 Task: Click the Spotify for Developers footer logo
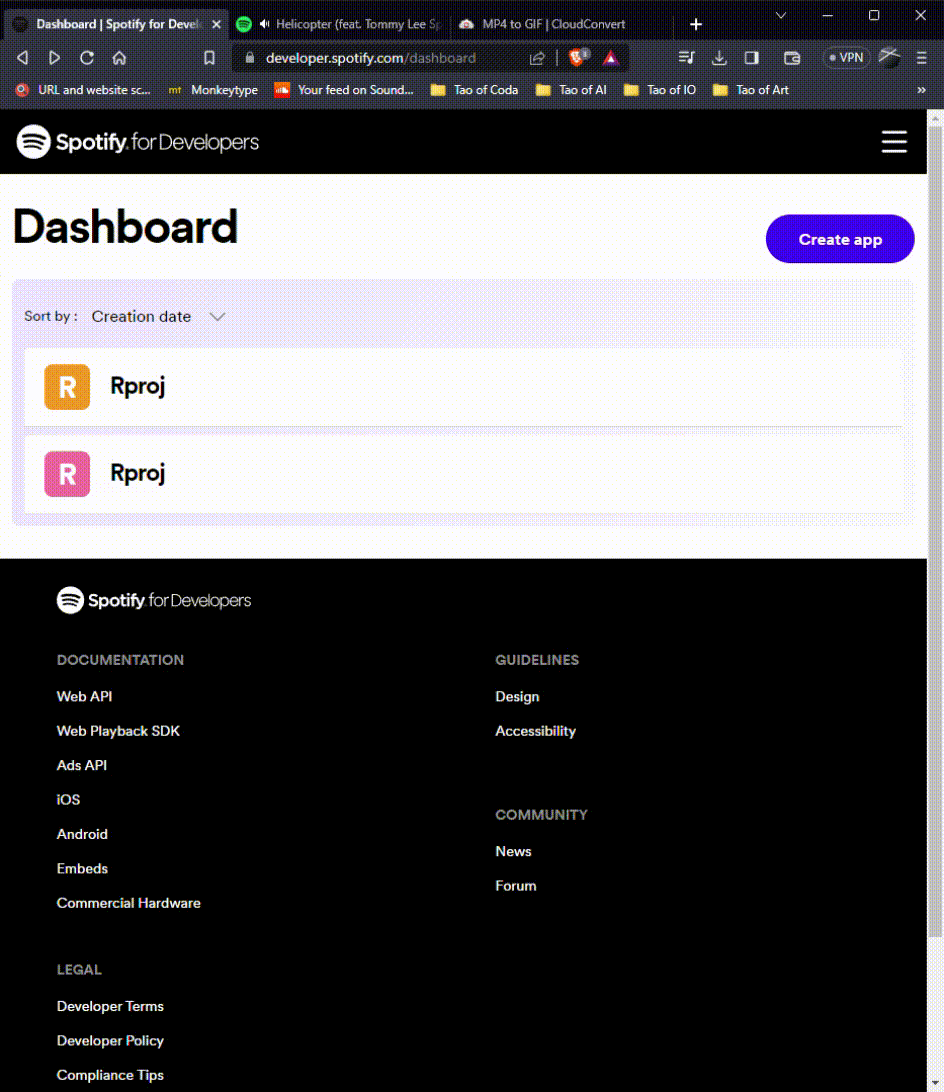tap(154, 600)
